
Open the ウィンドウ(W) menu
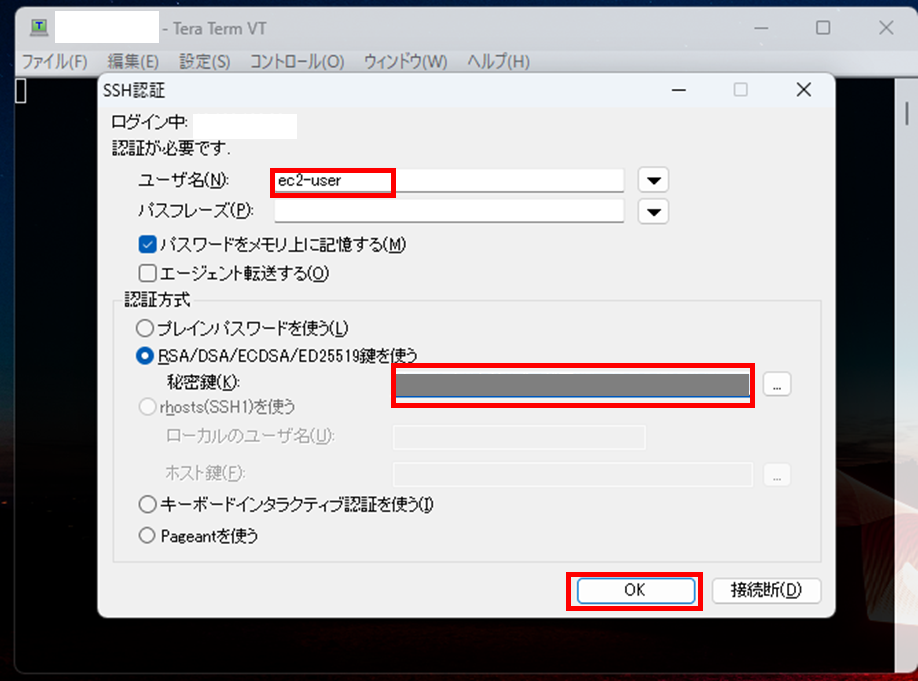(405, 61)
